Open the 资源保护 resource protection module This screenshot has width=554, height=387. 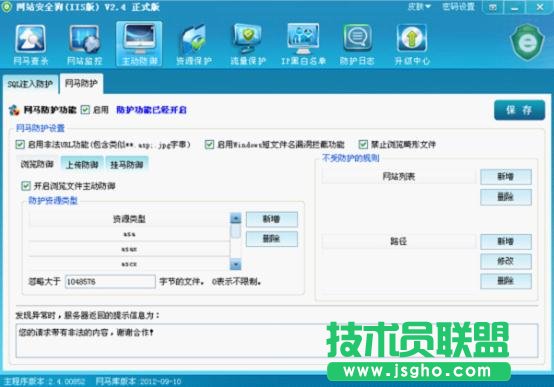point(194,45)
